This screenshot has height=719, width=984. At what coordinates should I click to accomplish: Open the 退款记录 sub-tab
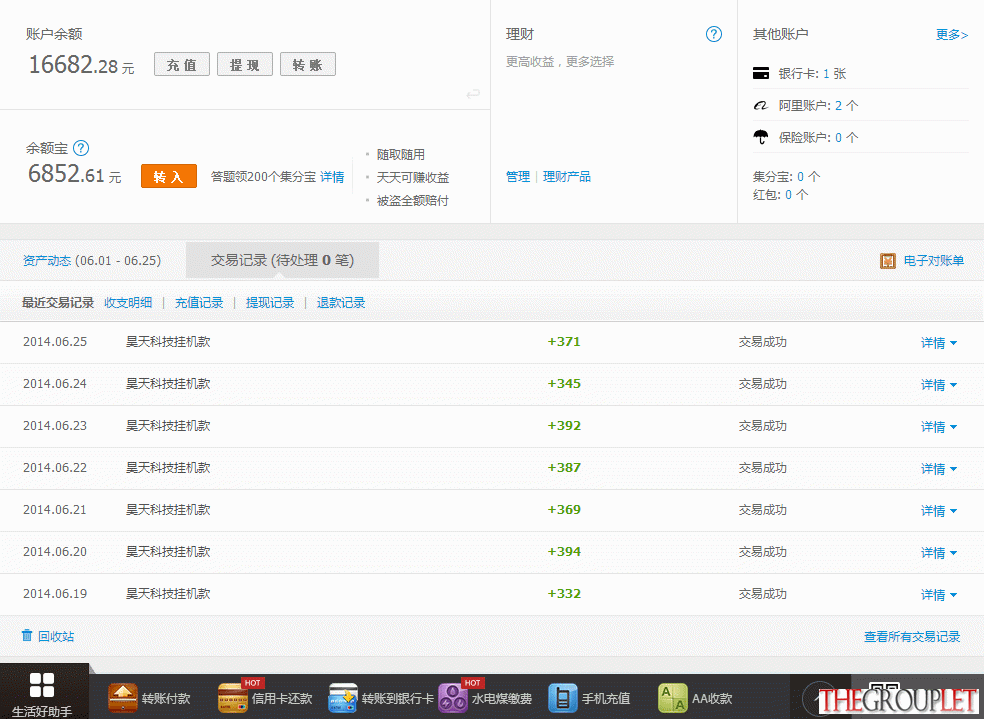341,302
